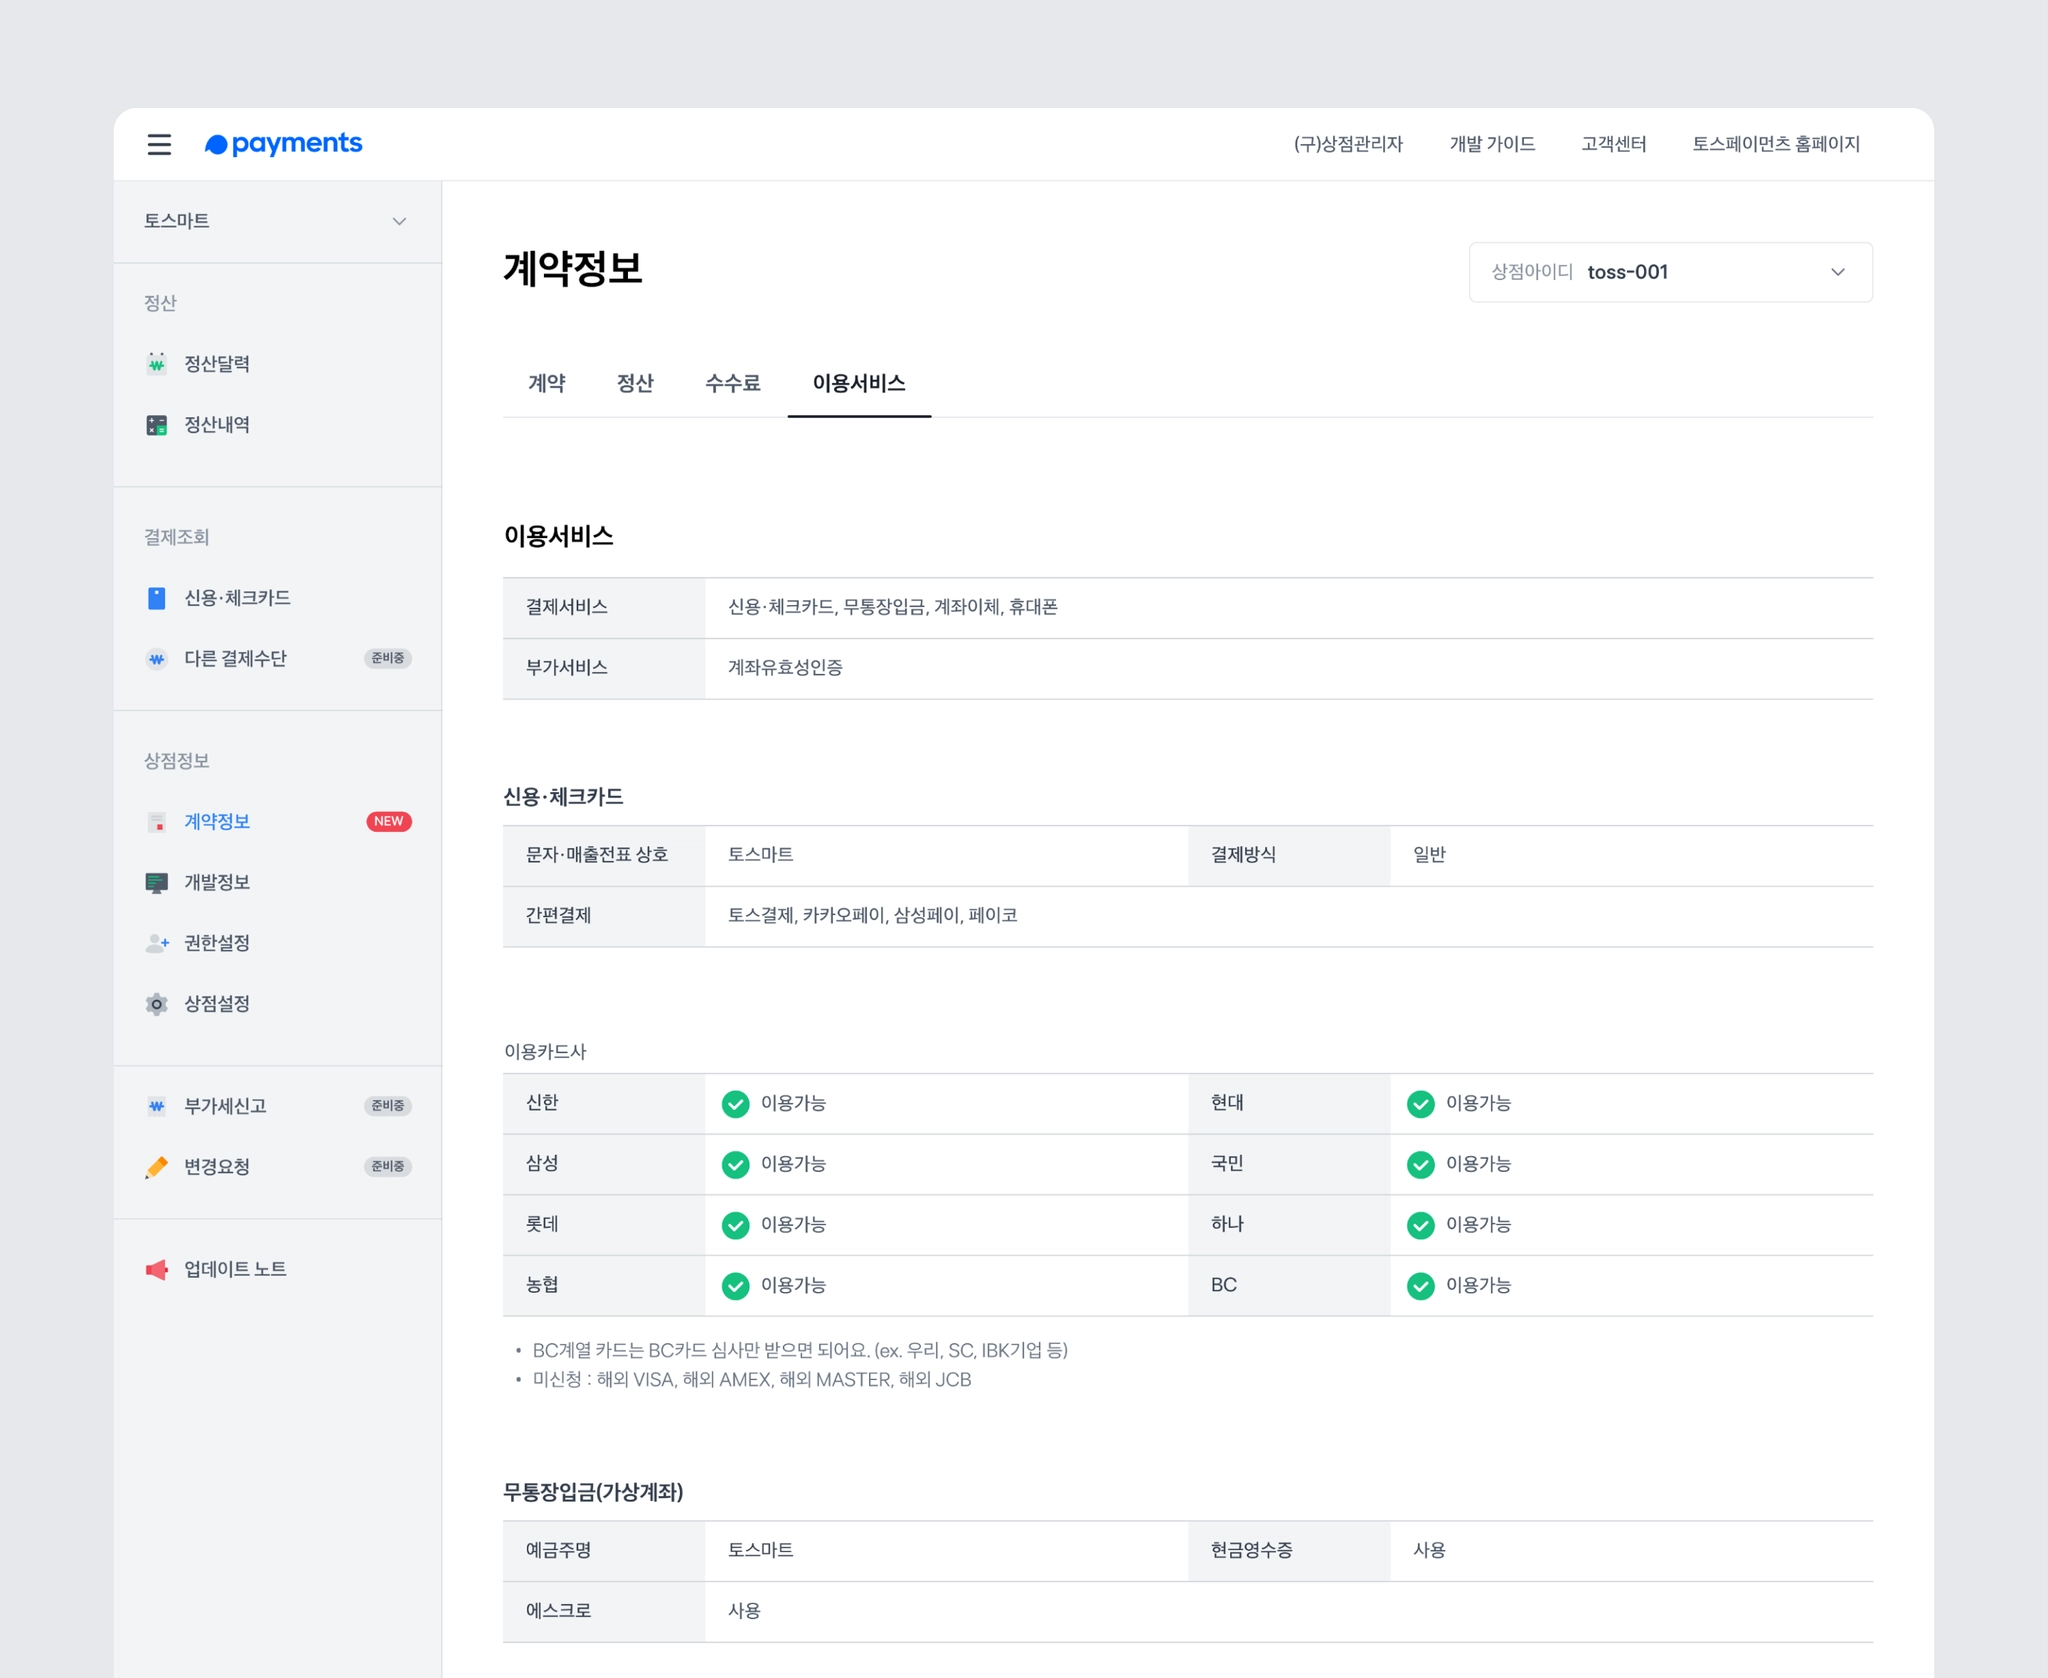Click green check for BC card
This screenshot has width=2048, height=1678.
1420,1286
